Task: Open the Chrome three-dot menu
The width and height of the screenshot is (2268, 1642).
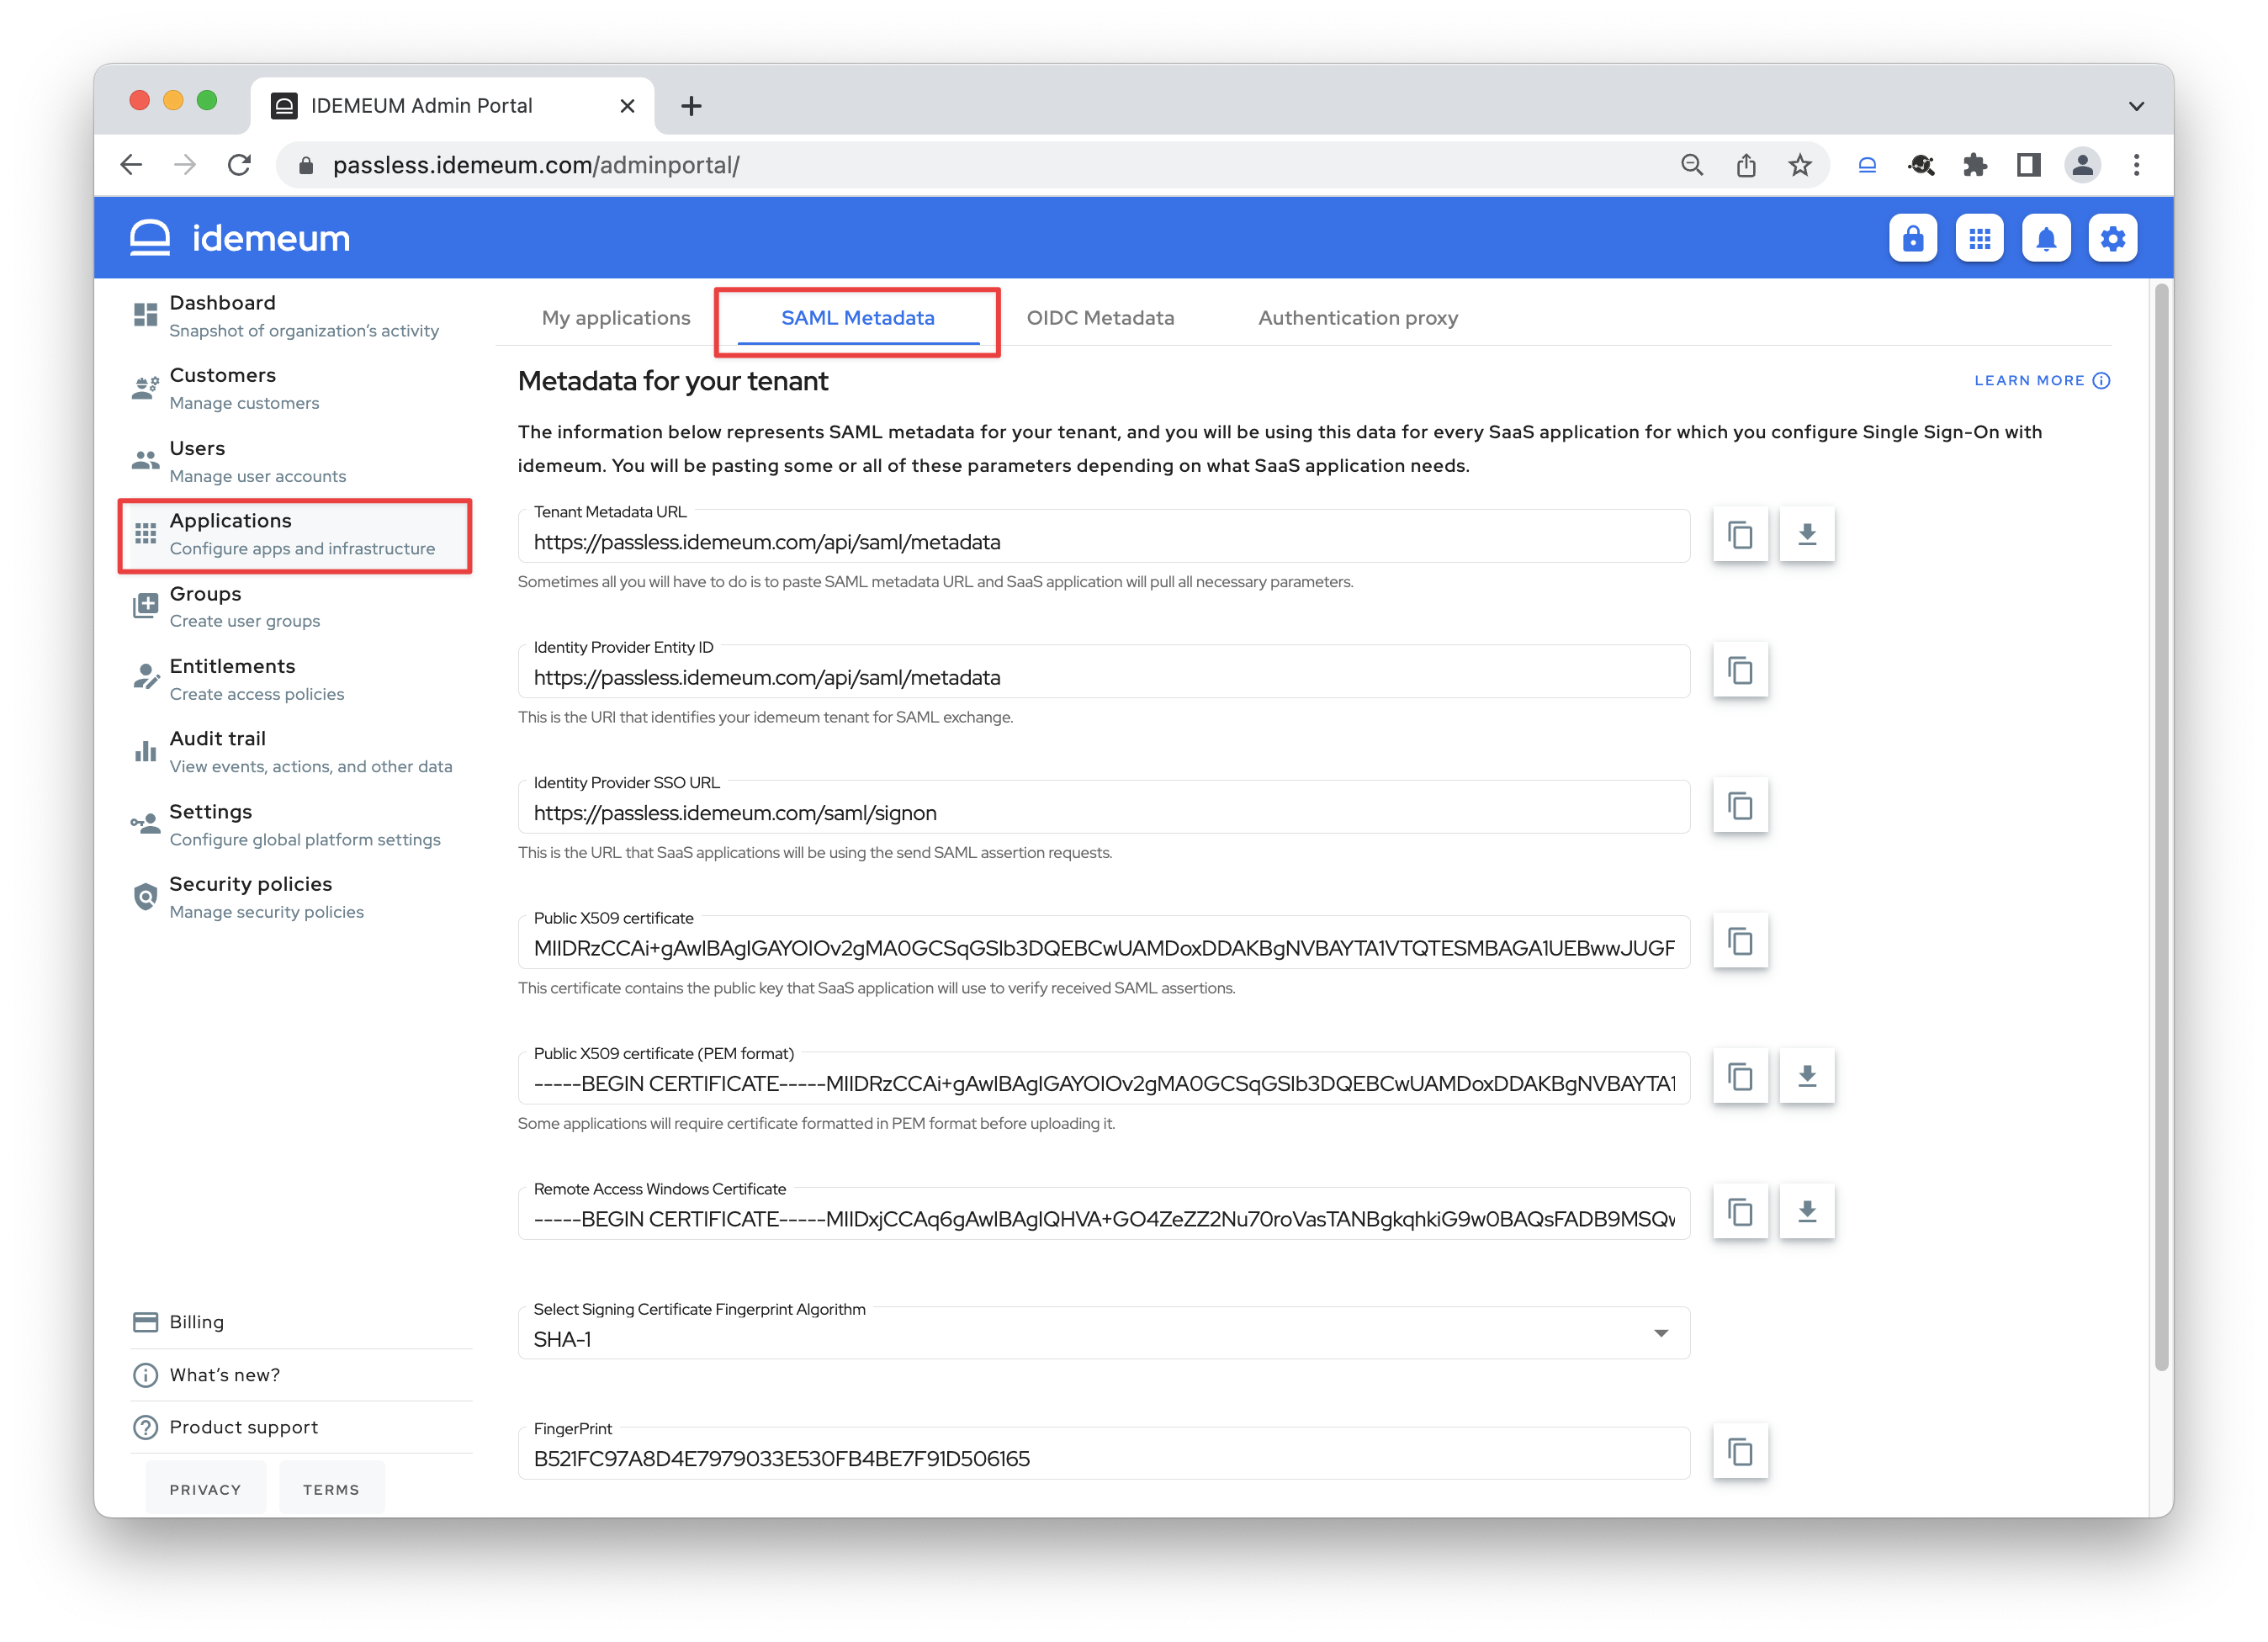Action: 2136,165
